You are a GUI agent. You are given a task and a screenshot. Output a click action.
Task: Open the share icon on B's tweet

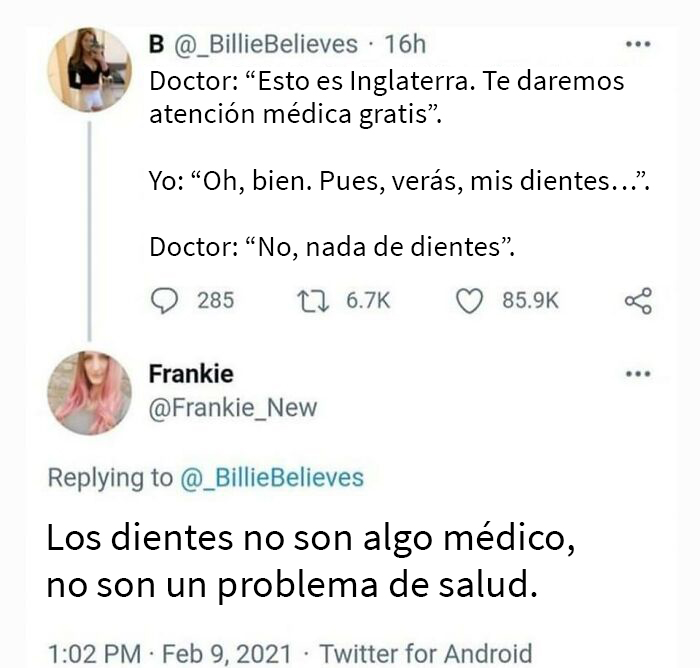click(637, 300)
